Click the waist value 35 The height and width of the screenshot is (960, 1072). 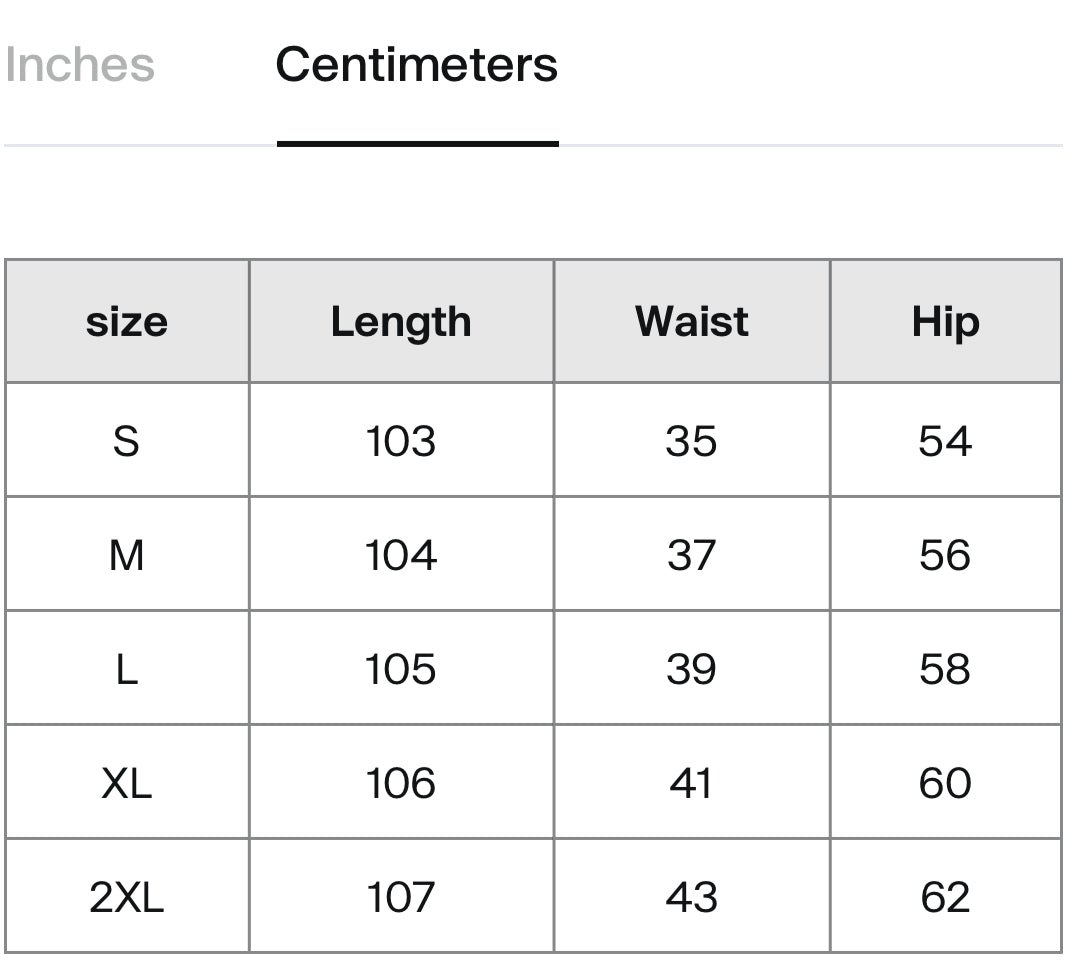point(692,441)
